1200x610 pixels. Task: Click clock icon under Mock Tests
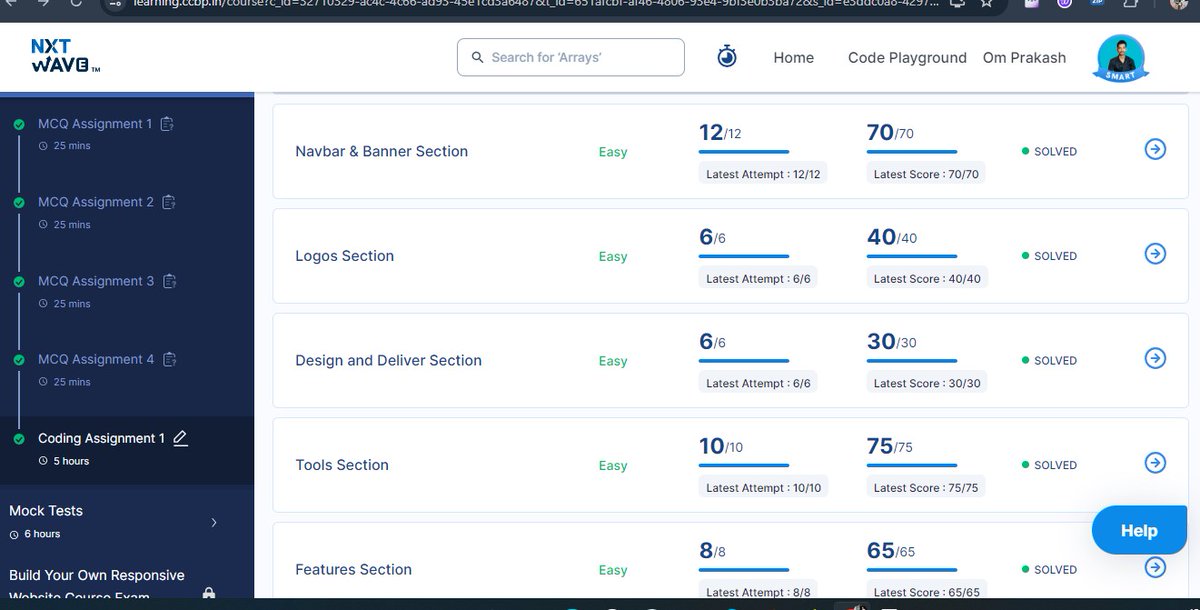point(14,534)
